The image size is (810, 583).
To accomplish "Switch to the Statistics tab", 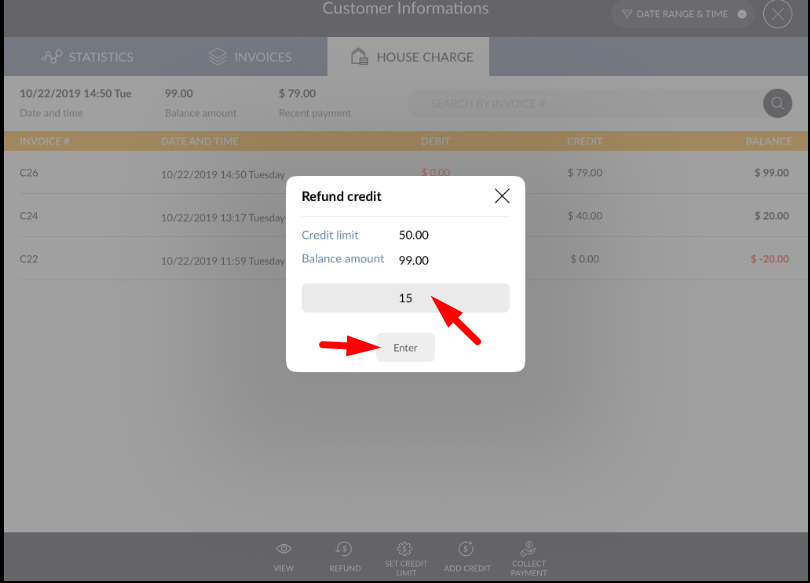I will click(x=88, y=57).
